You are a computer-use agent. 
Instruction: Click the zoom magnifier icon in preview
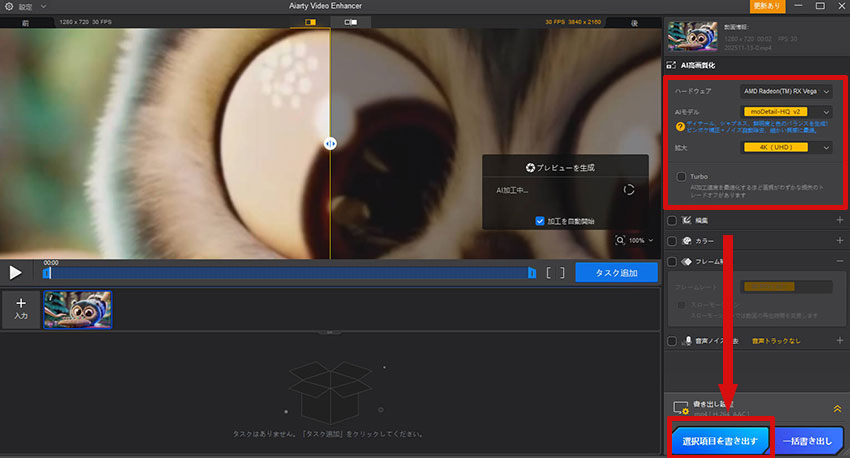pos(620,240)
